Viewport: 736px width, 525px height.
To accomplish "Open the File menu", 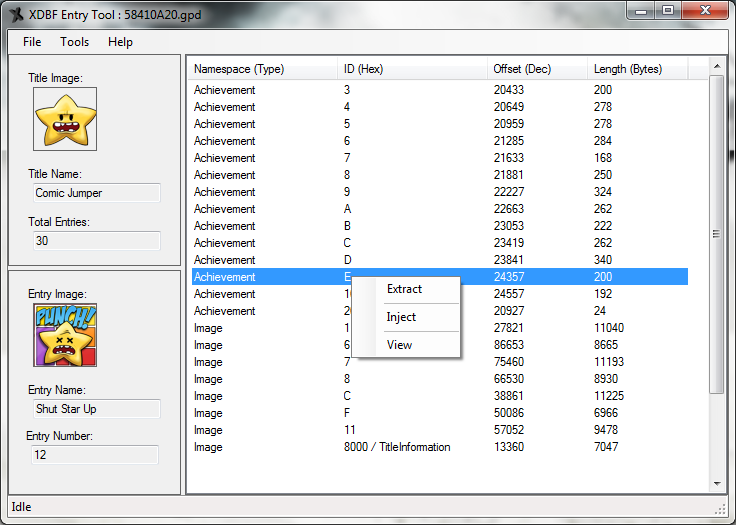I will pos(32,42).
